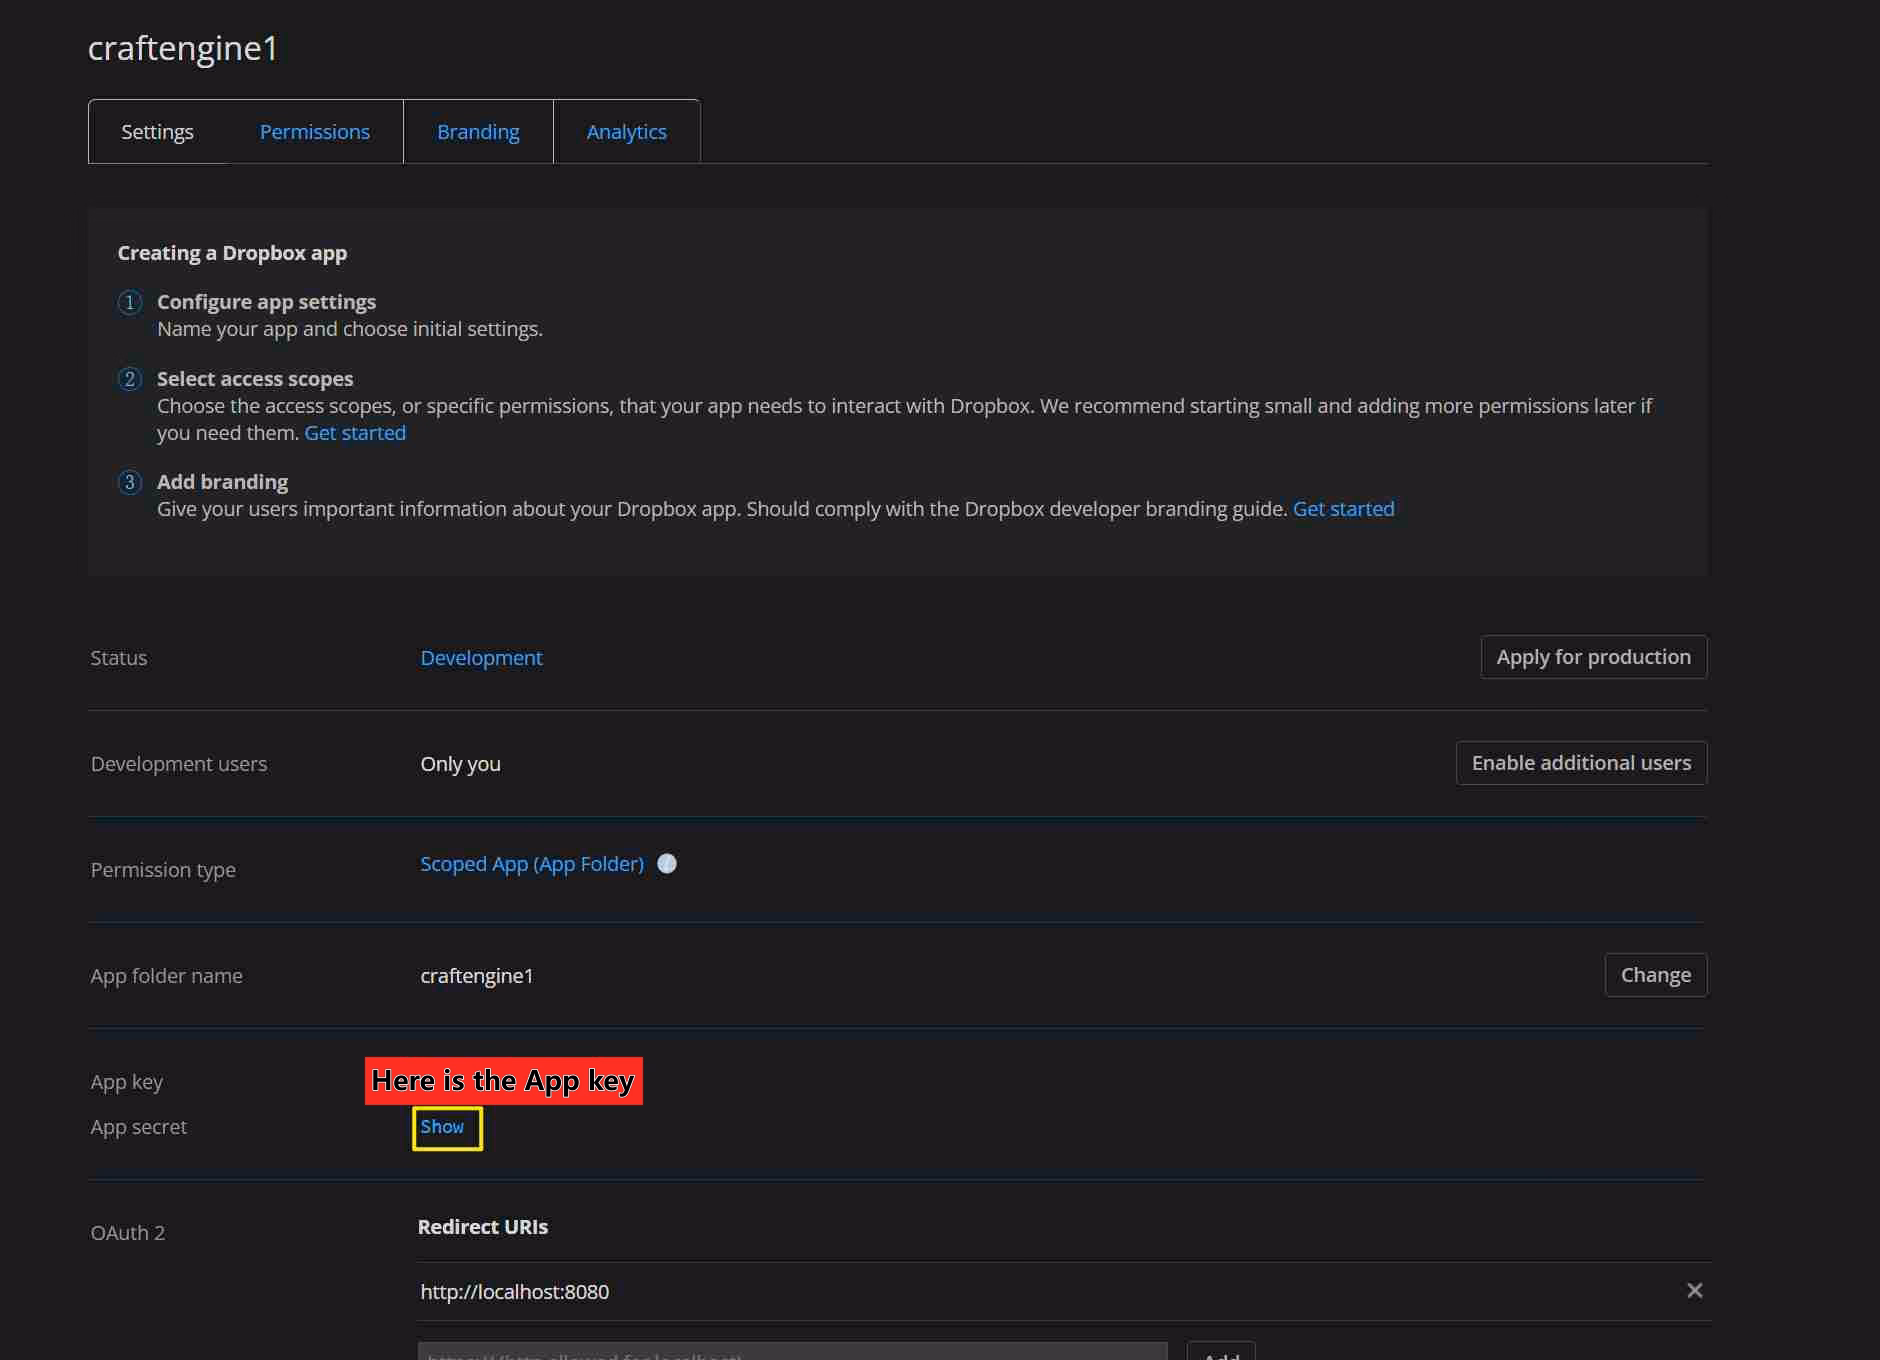Change the App folder name

1655,975
